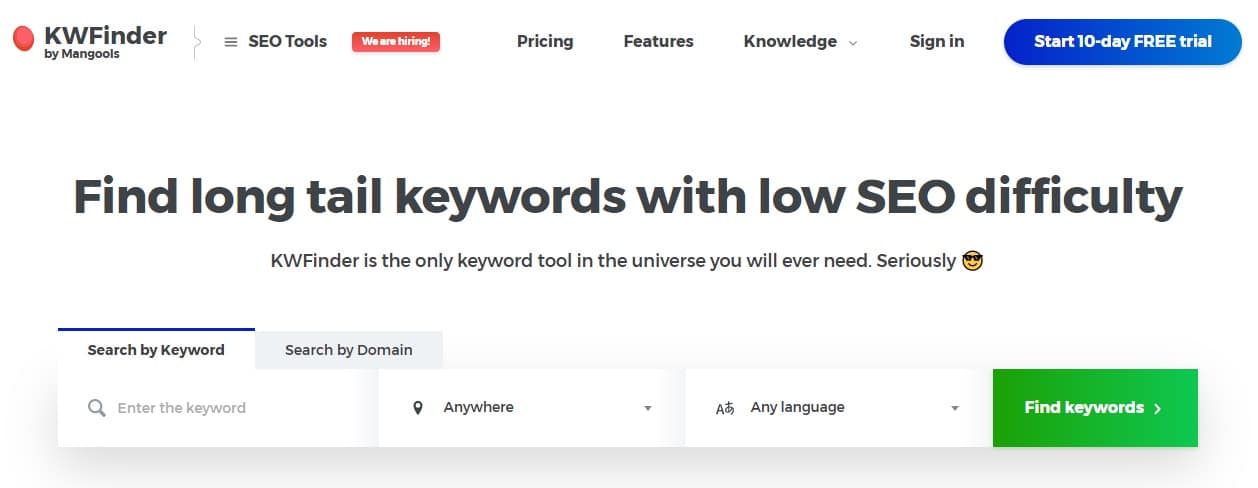Viewport: 1258px width, 488px height.
Task: Switch to Search by Keyword tab
Action: [x=156, y=350]
